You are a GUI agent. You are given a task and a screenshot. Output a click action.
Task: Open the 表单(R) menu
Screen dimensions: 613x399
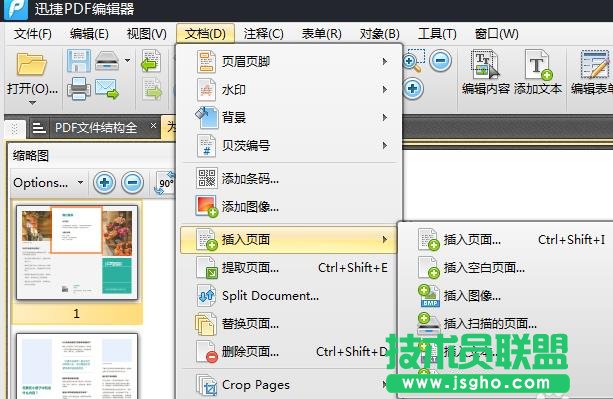(321, 34)
